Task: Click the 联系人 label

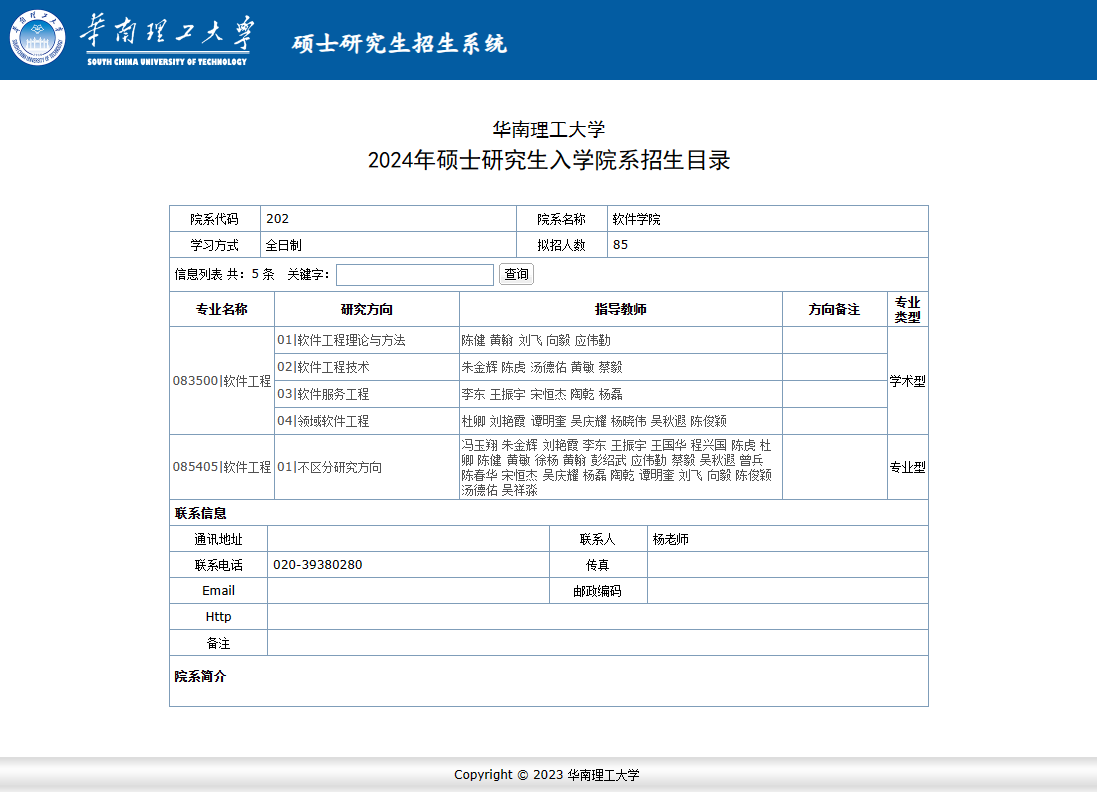Action: click(597, 539)
